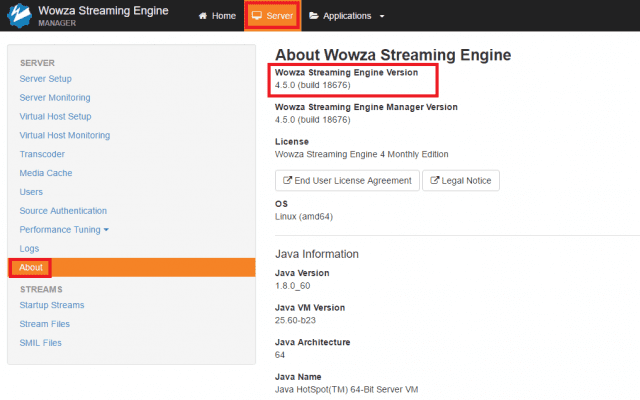Viewport: 640px width, 400px height.
Task: Go to Virtual Host Setup
Action: click(56, 116)
